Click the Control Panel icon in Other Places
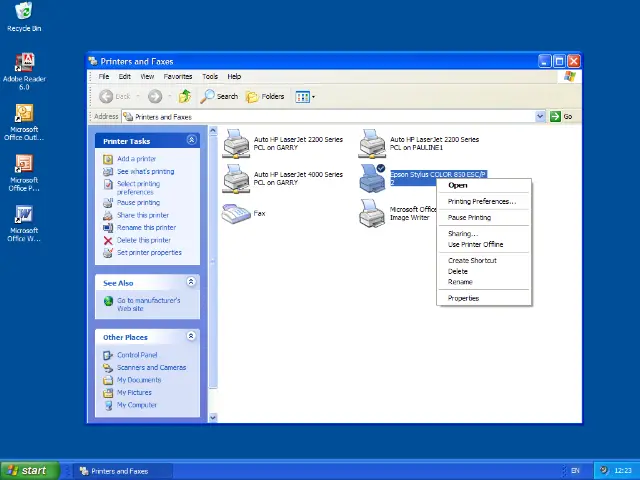 point(108,355)
